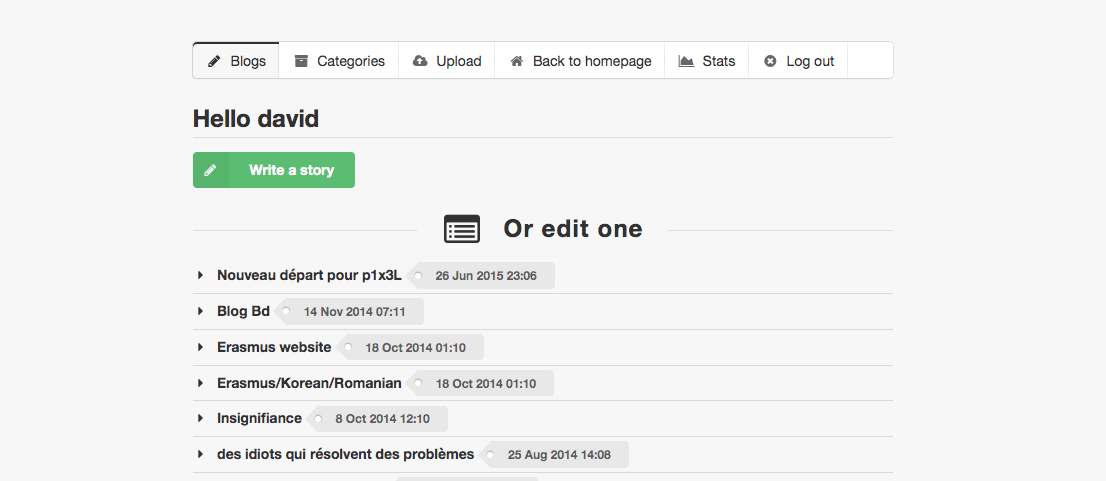Click the area chart Stats icon
The image size is (1106, 481).
coord(686,61)
